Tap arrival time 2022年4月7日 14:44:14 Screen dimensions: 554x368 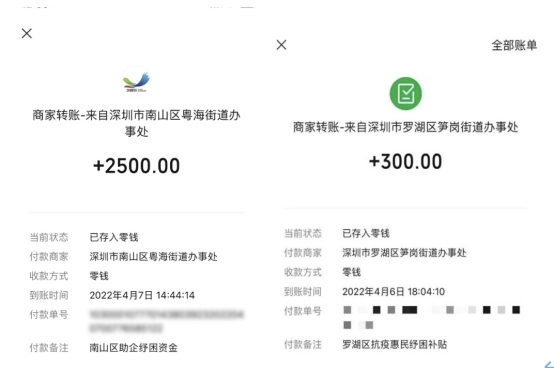pos(142,295)
